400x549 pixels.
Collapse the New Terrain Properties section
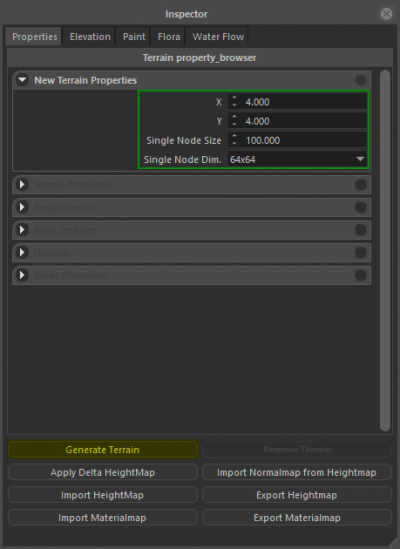[22, 80]
